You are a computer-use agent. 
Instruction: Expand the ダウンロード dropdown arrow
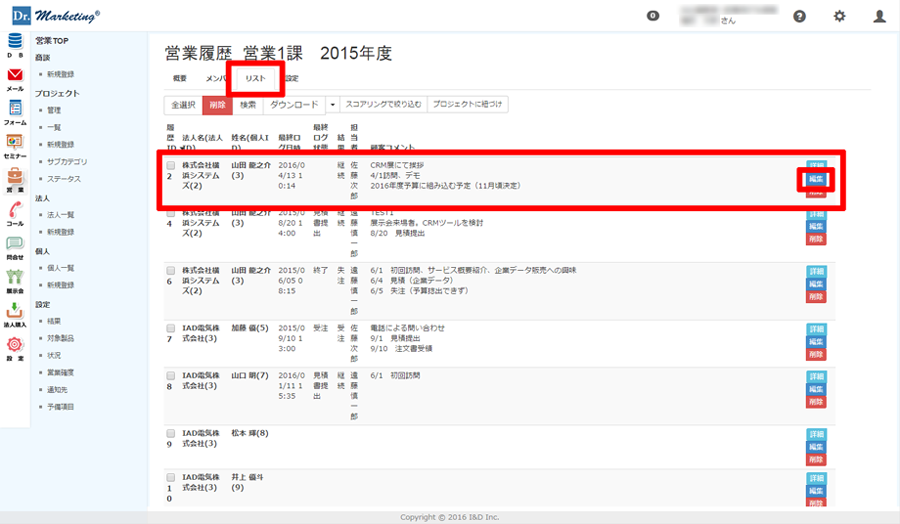pos(333,104)
